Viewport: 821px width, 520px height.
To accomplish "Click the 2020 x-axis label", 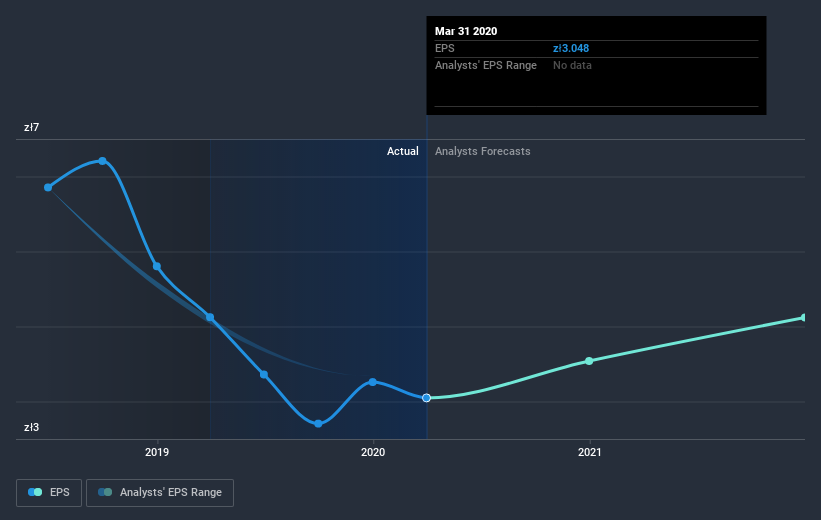I will pos(373,452).
